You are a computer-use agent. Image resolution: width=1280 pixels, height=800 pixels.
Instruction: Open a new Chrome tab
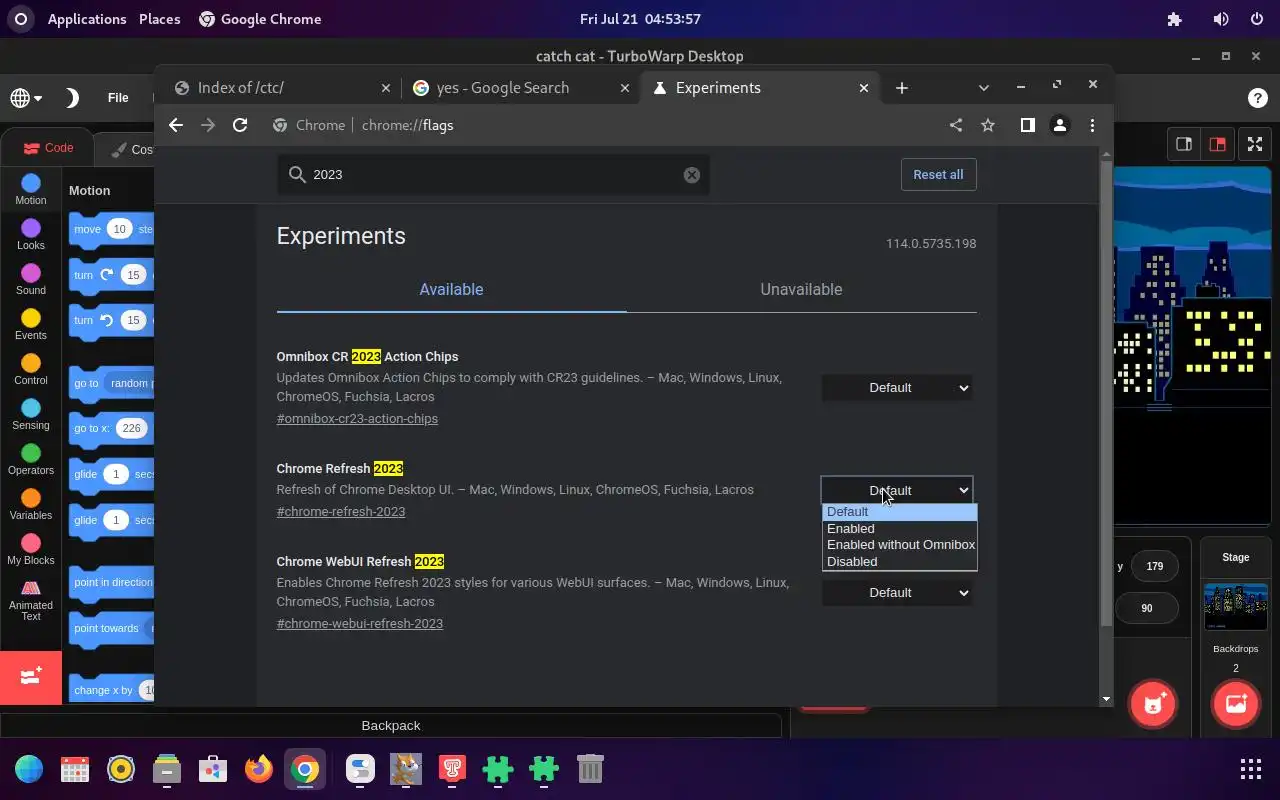coord(902,88)
